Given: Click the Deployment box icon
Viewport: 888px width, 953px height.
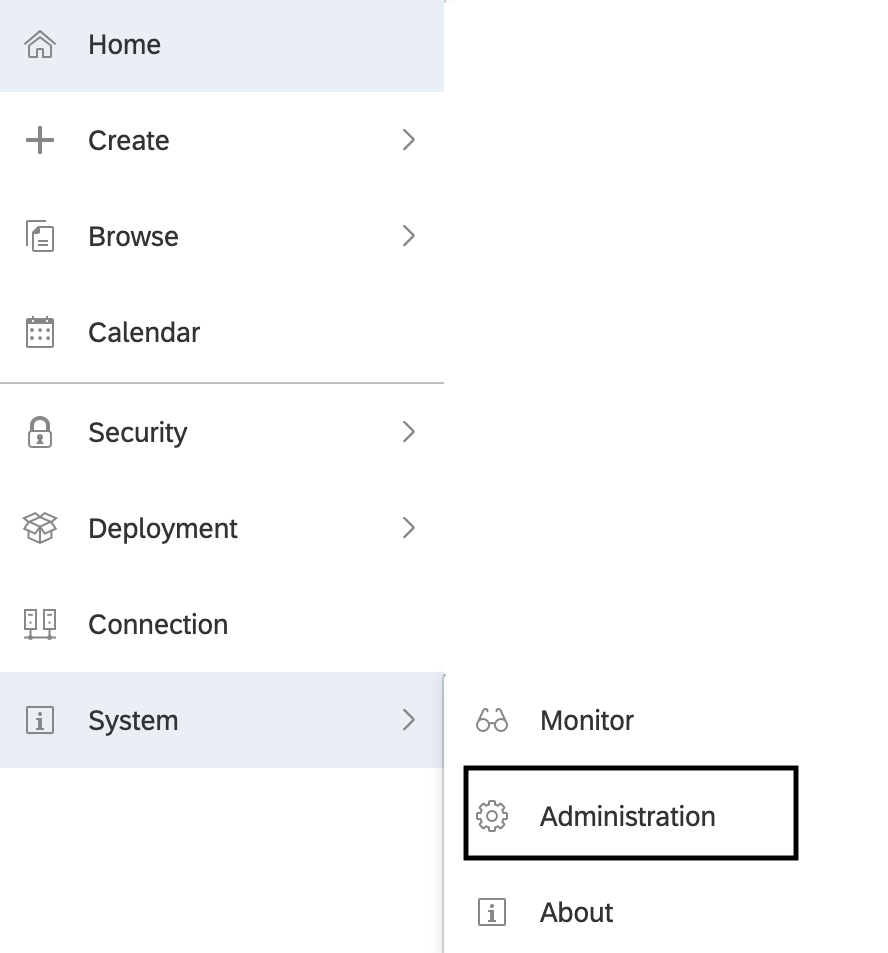Looking at the screenshot, I should [40, 528].
